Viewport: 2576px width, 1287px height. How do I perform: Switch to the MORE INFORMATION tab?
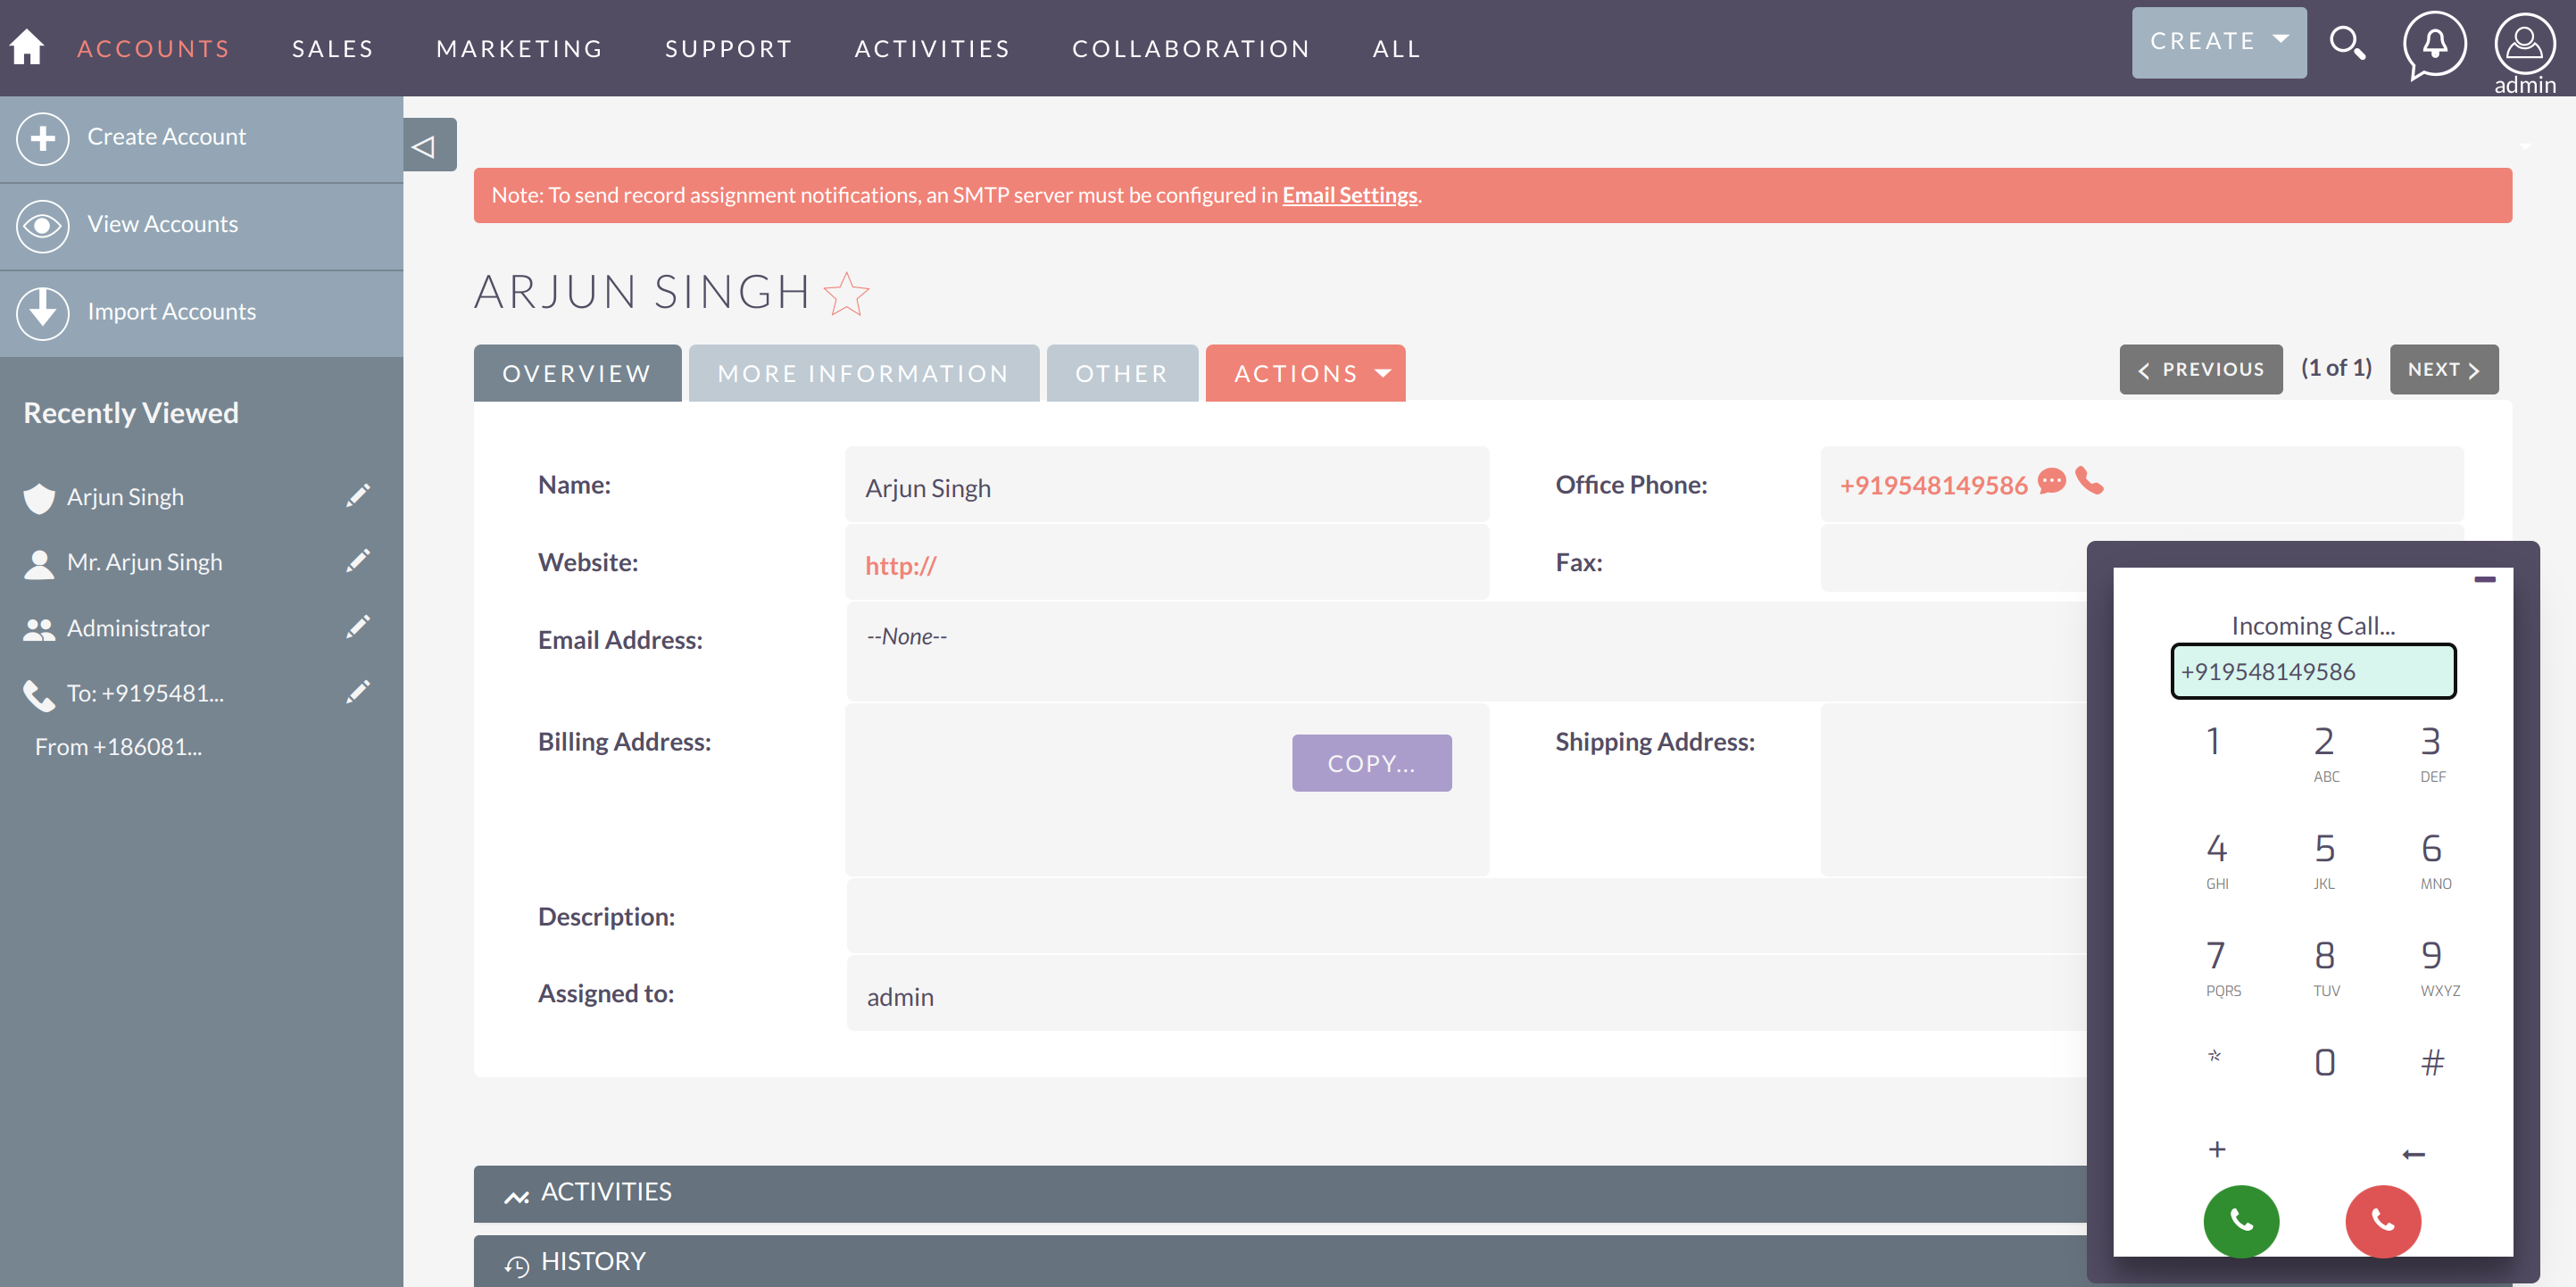click(863, 372)
